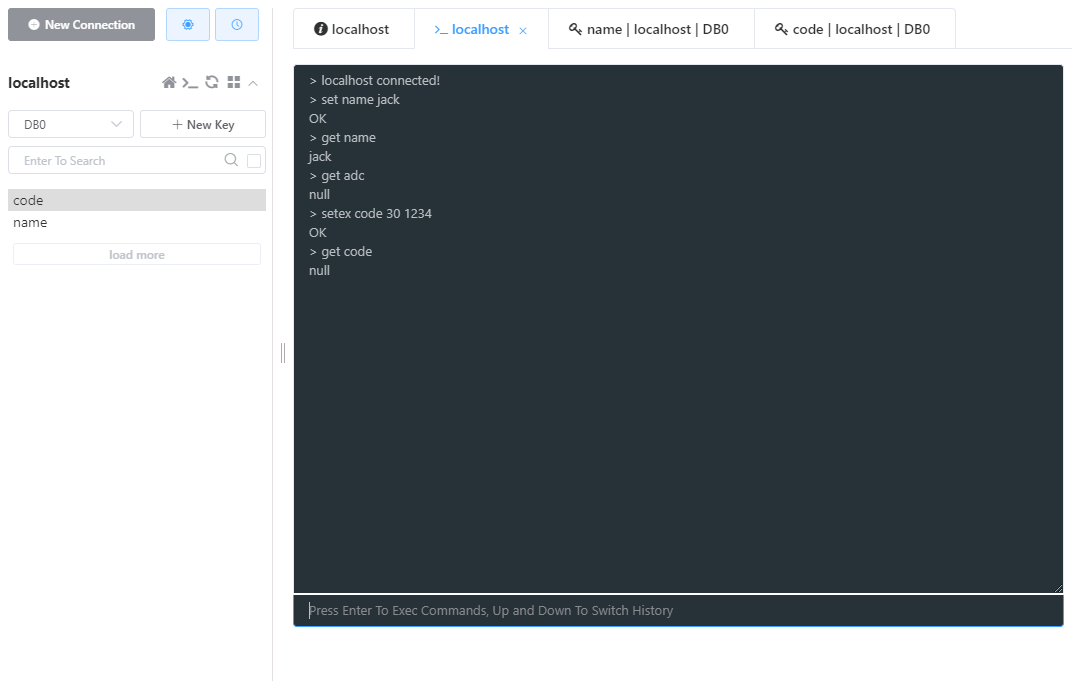
Task: Click the New Connection button
Action: point(82,25)
